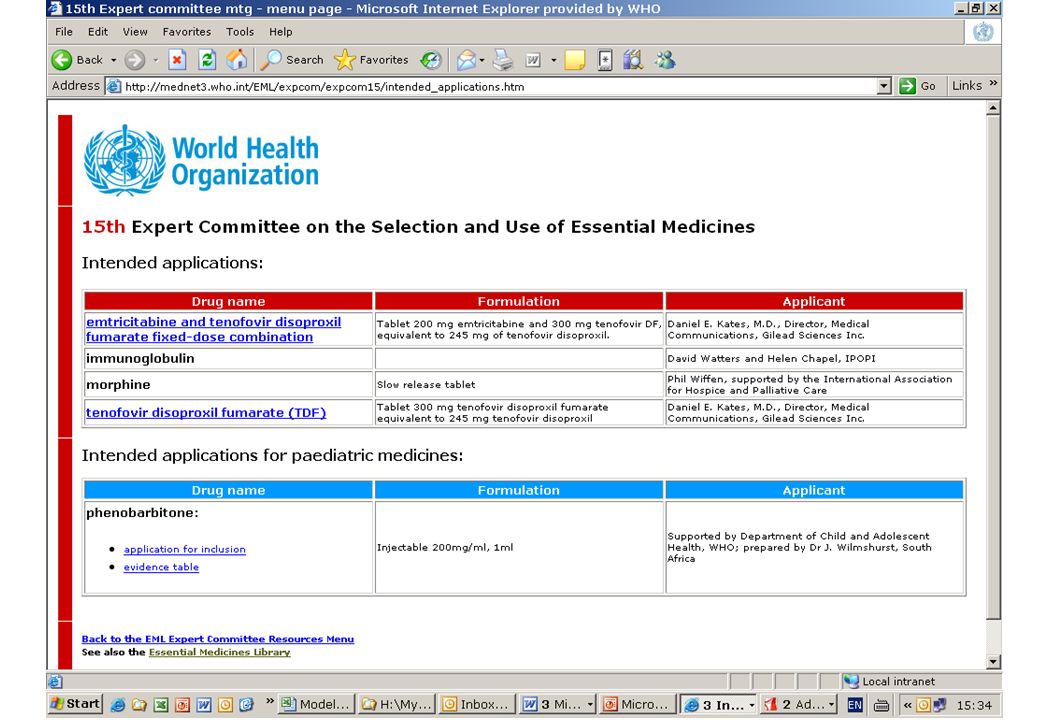Open the Search pane in toolbar
1040x720 pixels.
point(292,60)
